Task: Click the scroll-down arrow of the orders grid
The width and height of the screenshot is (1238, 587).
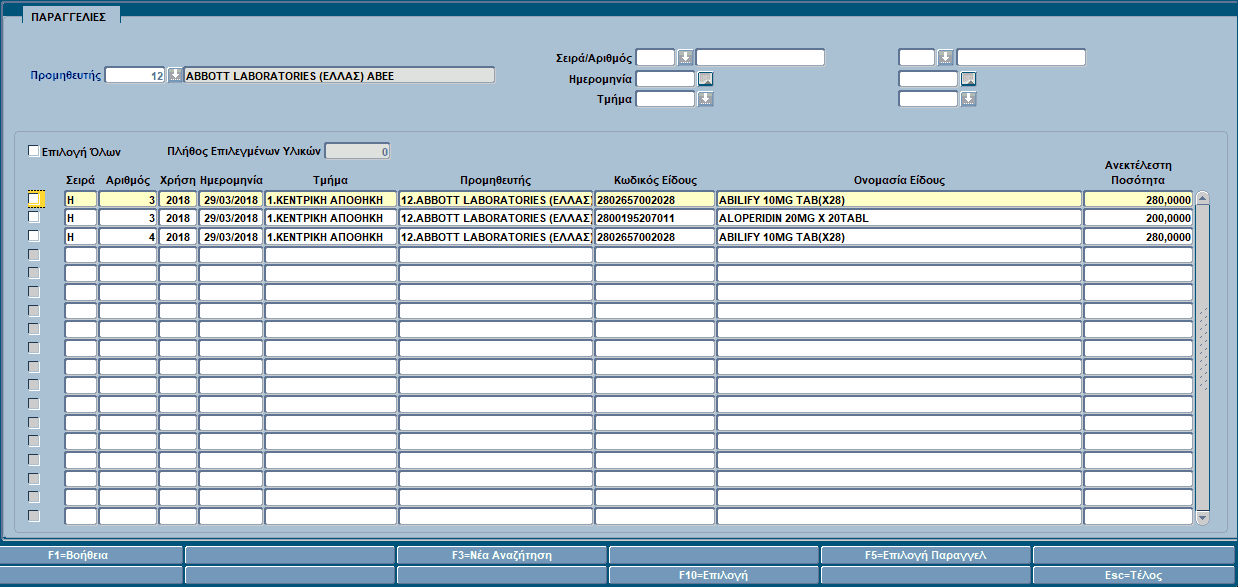Action: [1203, 517]
